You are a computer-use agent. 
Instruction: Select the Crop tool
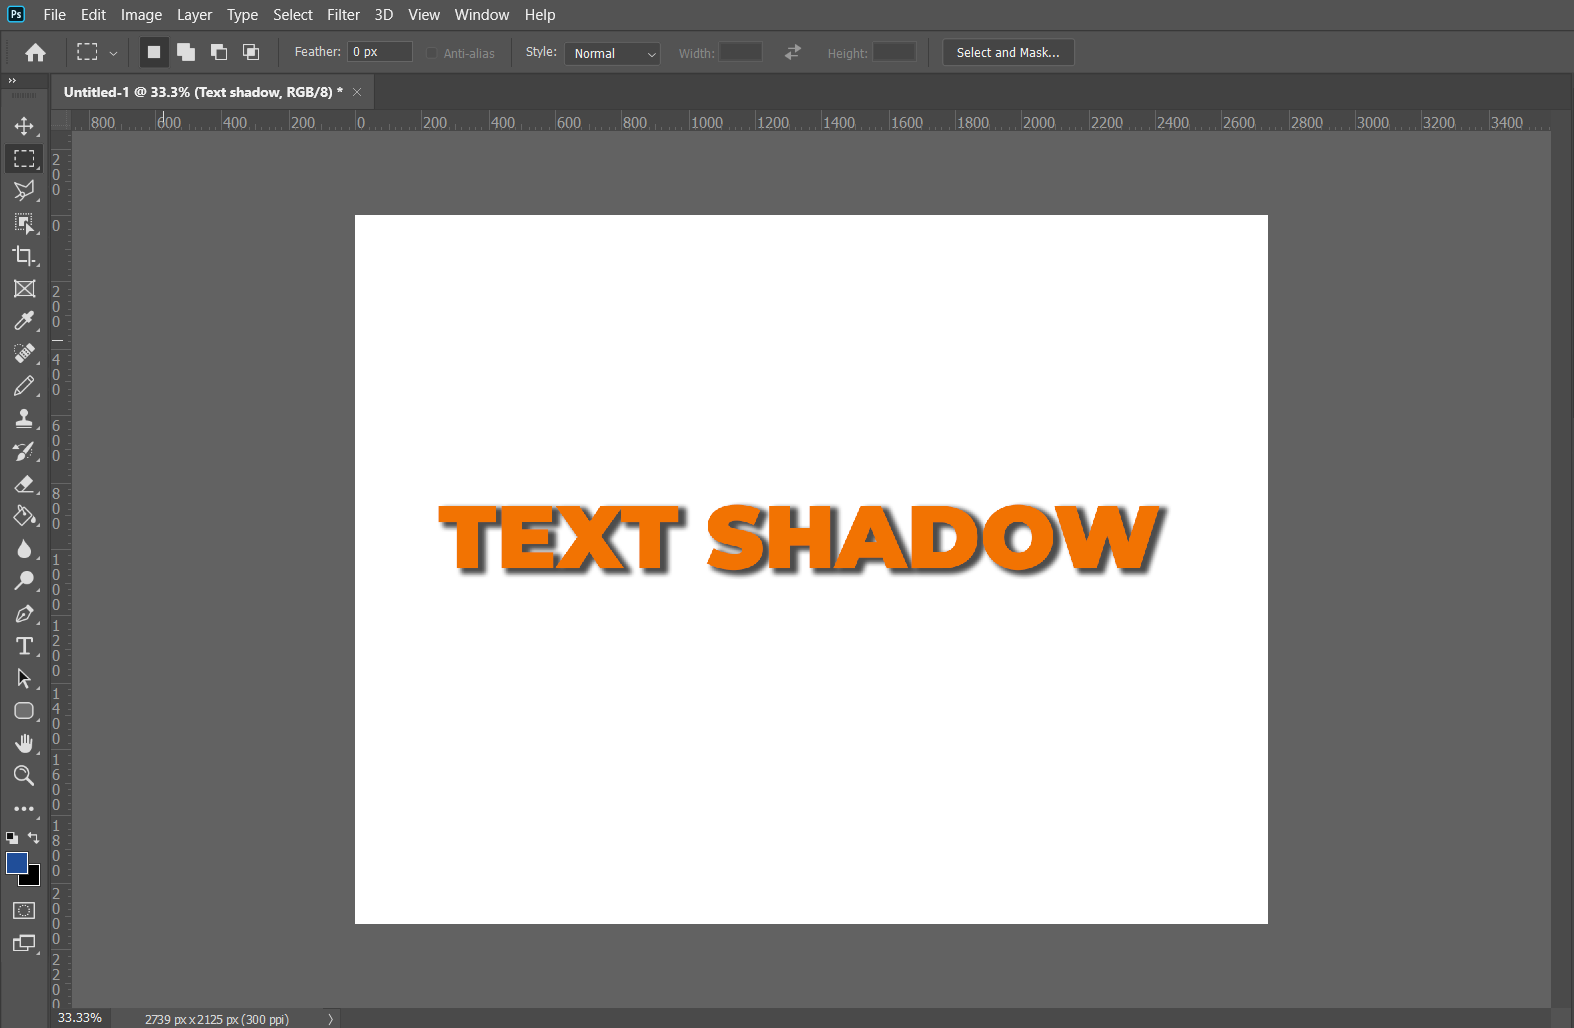(x=24, y=256)
